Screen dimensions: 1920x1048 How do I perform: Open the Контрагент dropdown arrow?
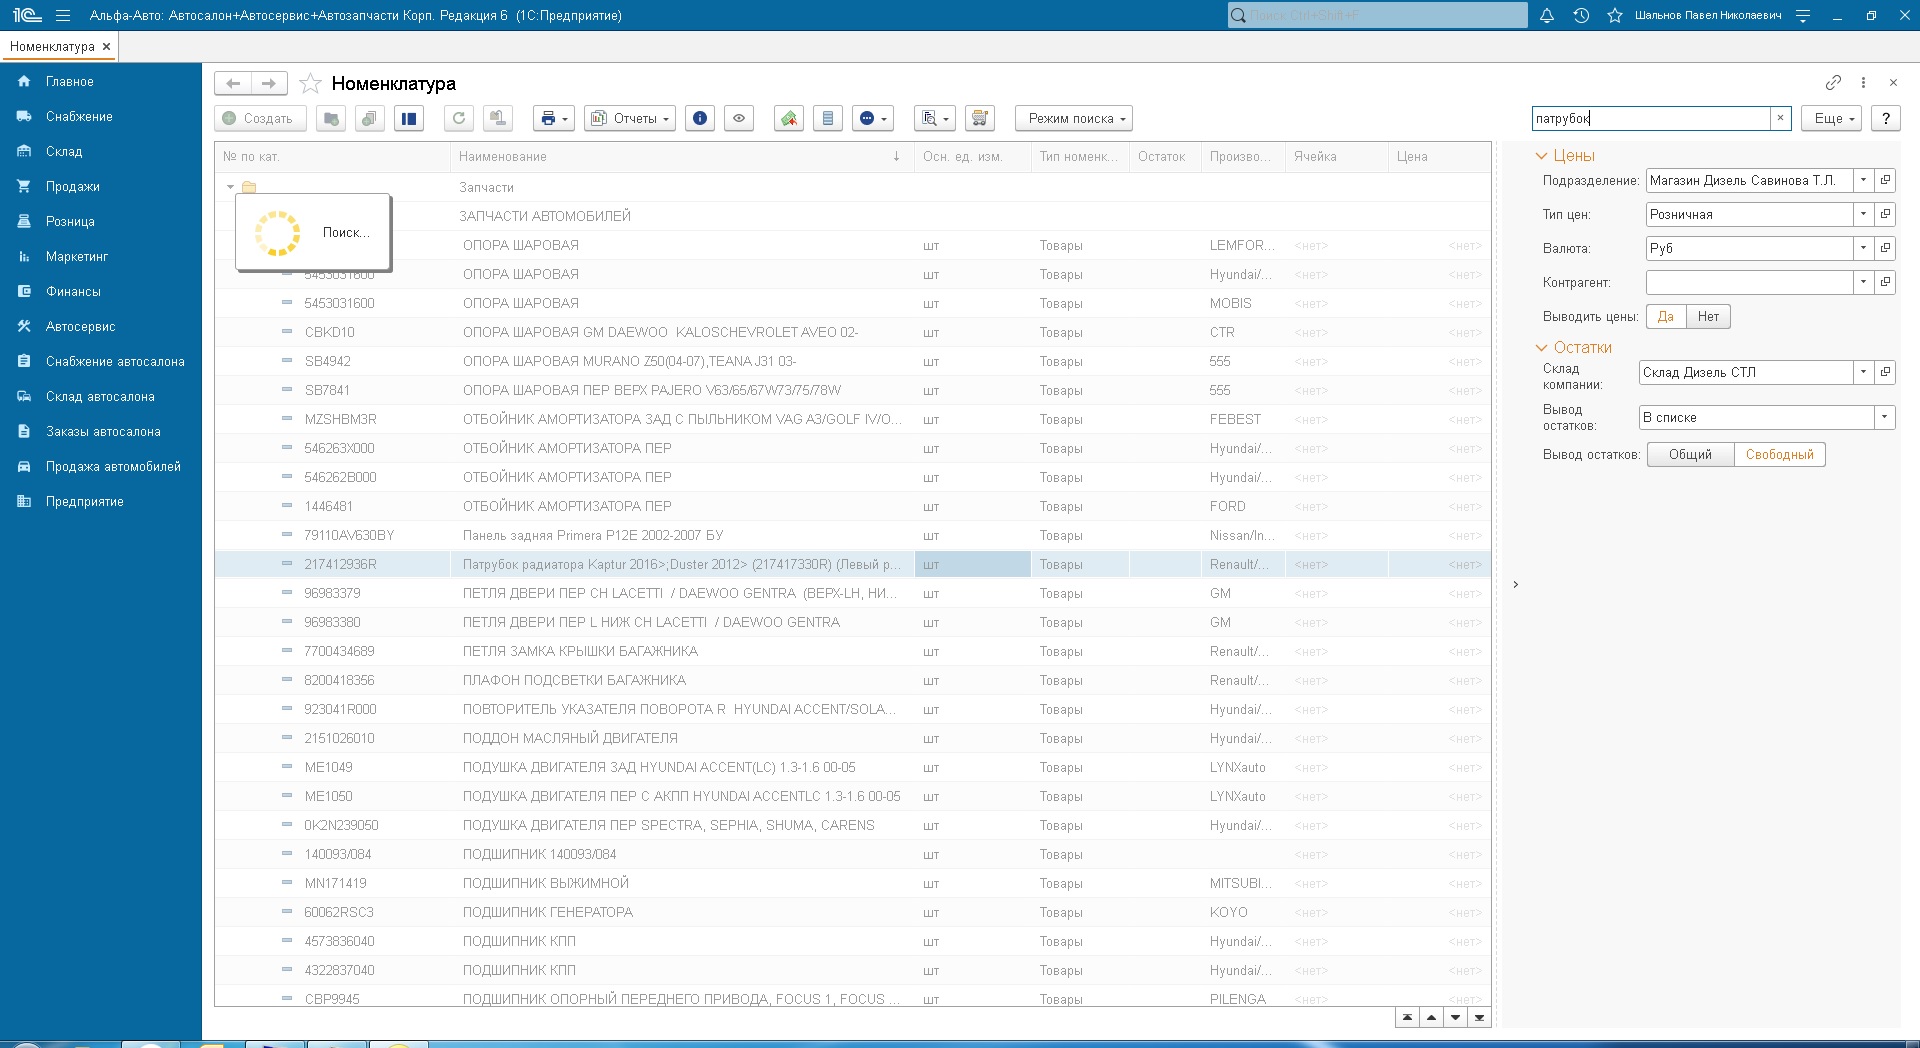(x=1863, y=283)
